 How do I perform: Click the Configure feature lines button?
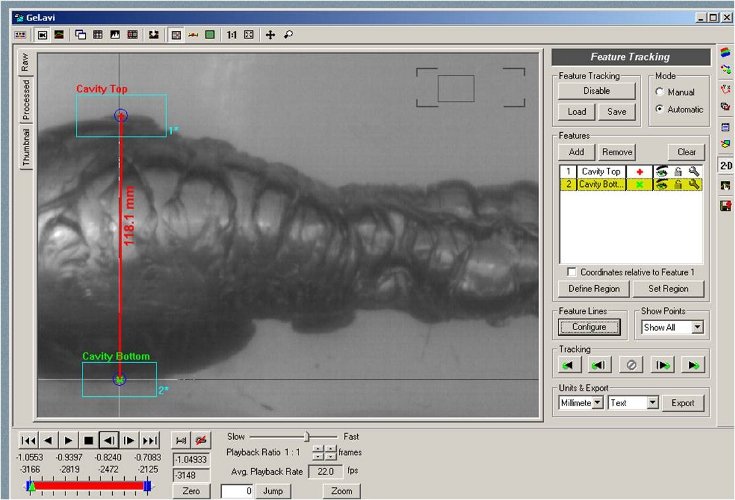tap(589, 327)
